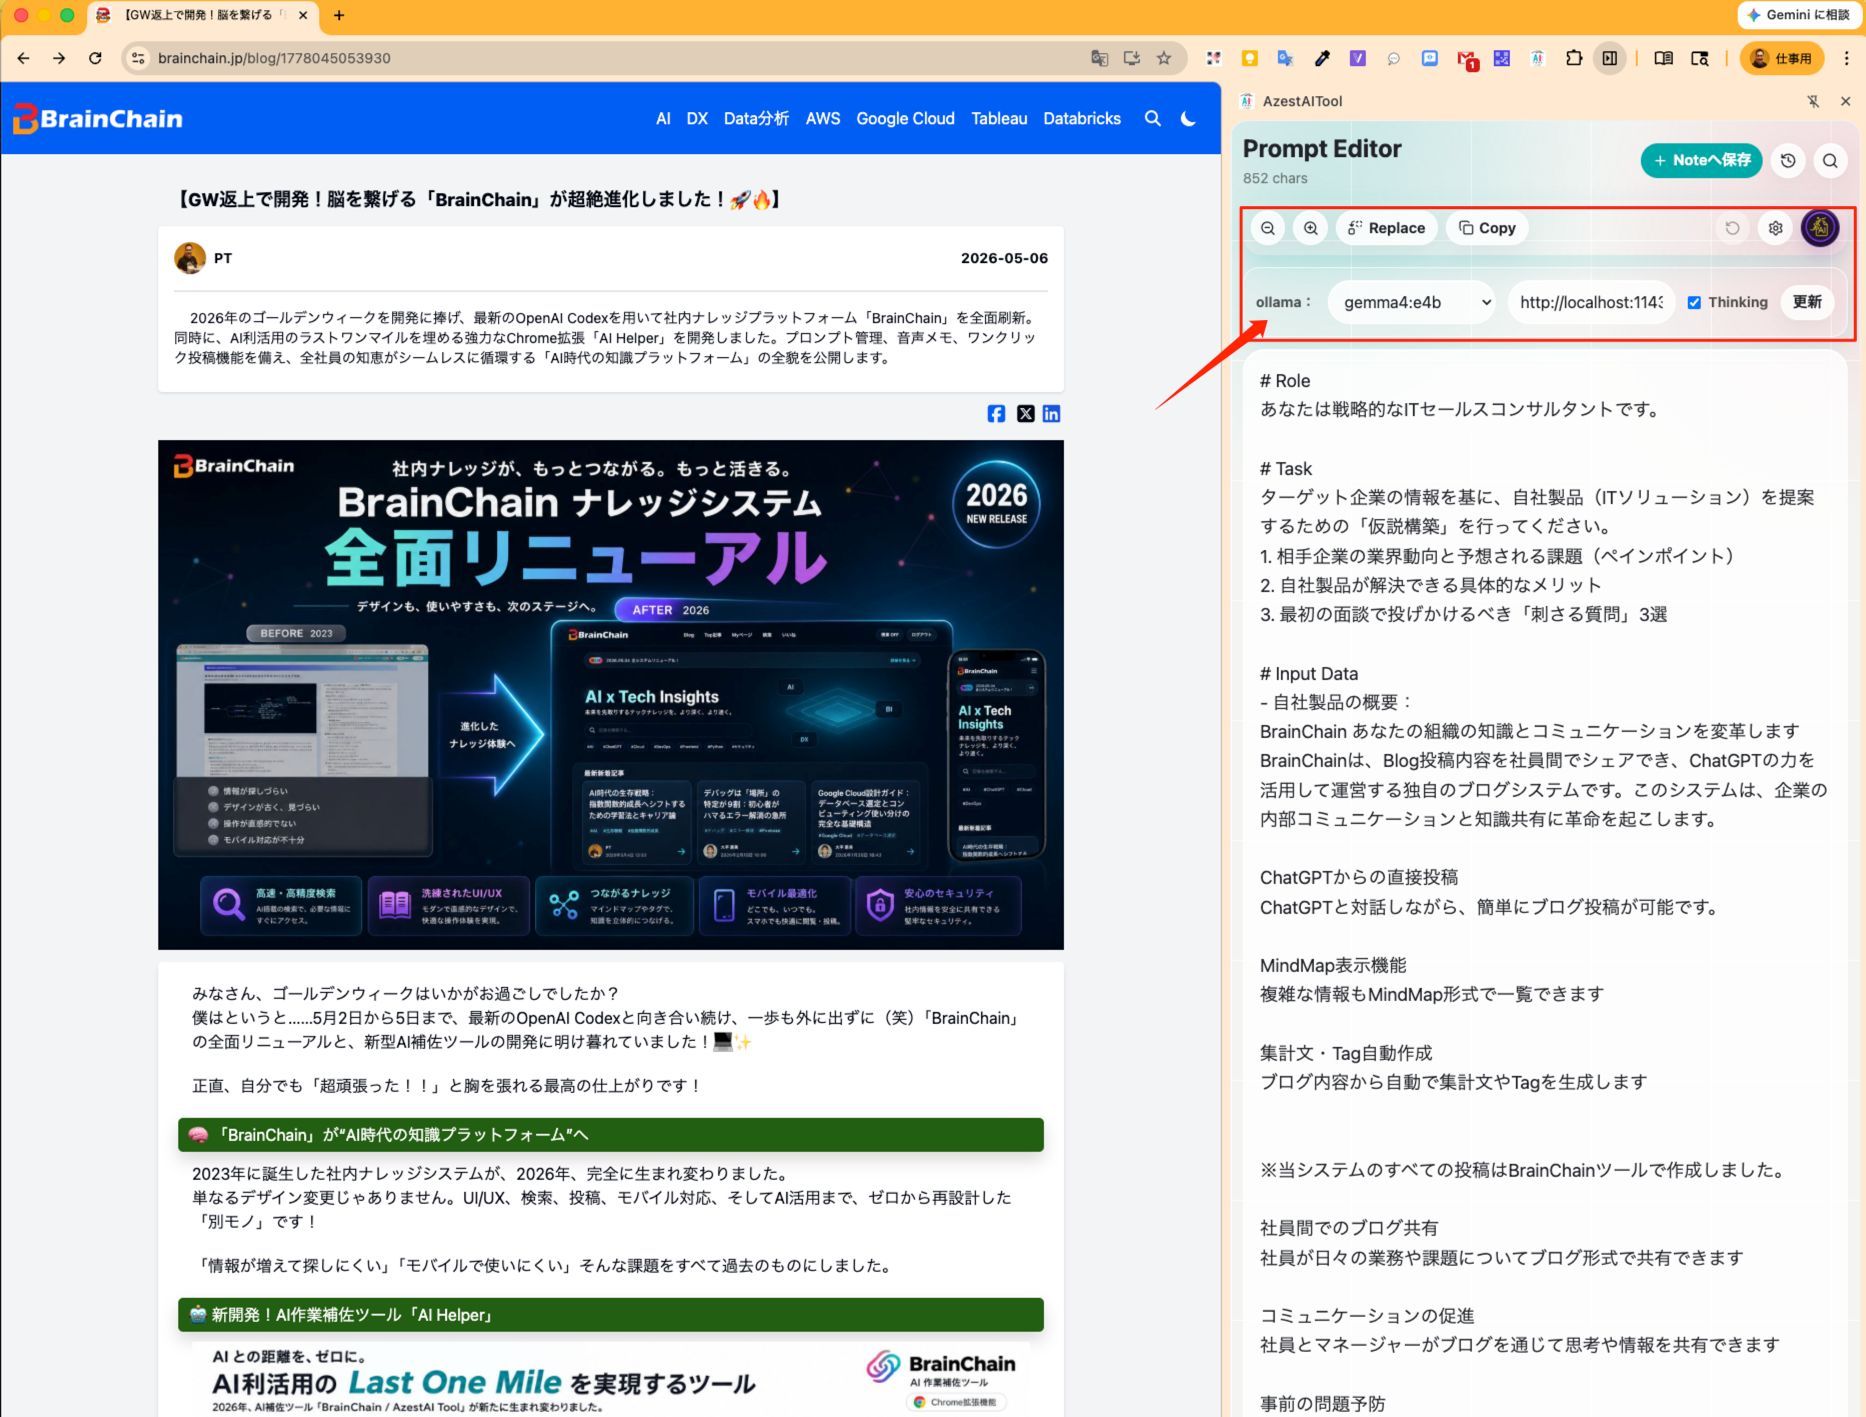Click the Replace button

(x=1387, y=228)
